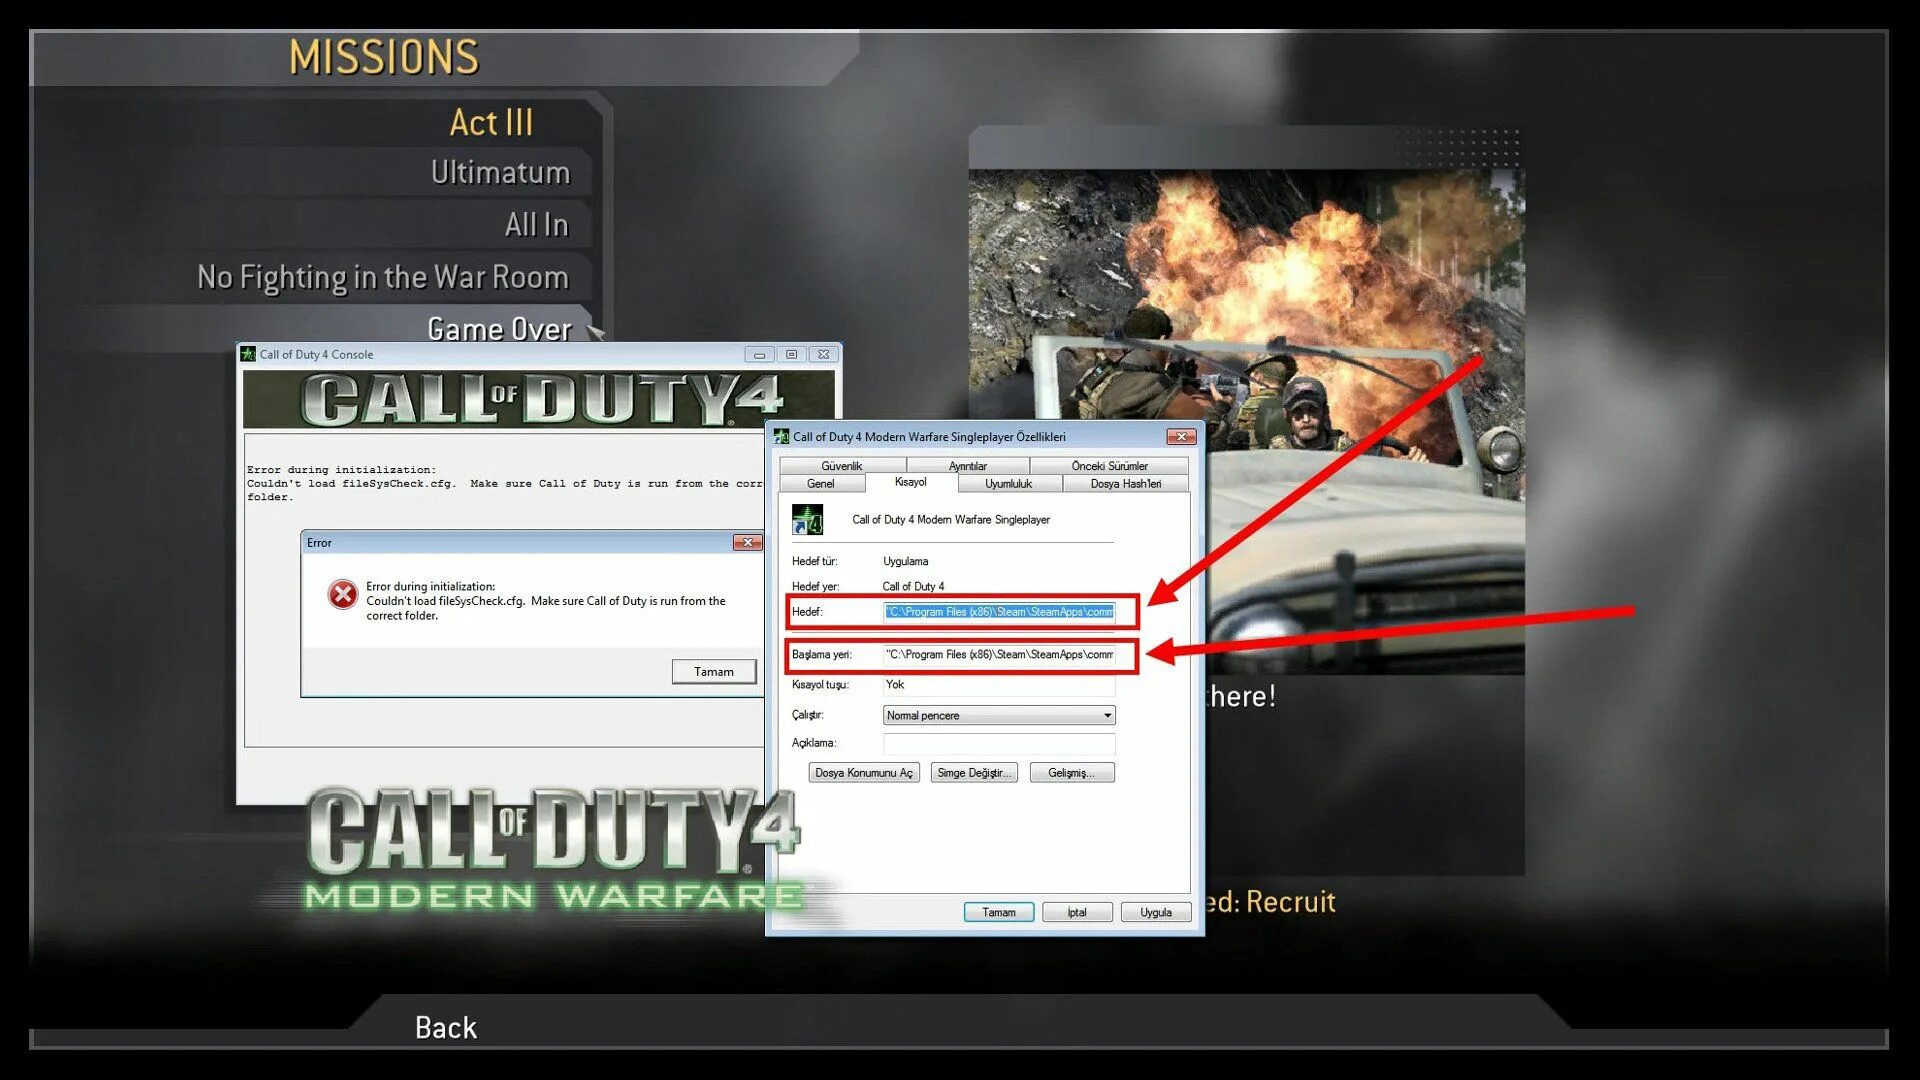
Task: Click Properties dialog title bar icon
Action: (x=781, y=437)
